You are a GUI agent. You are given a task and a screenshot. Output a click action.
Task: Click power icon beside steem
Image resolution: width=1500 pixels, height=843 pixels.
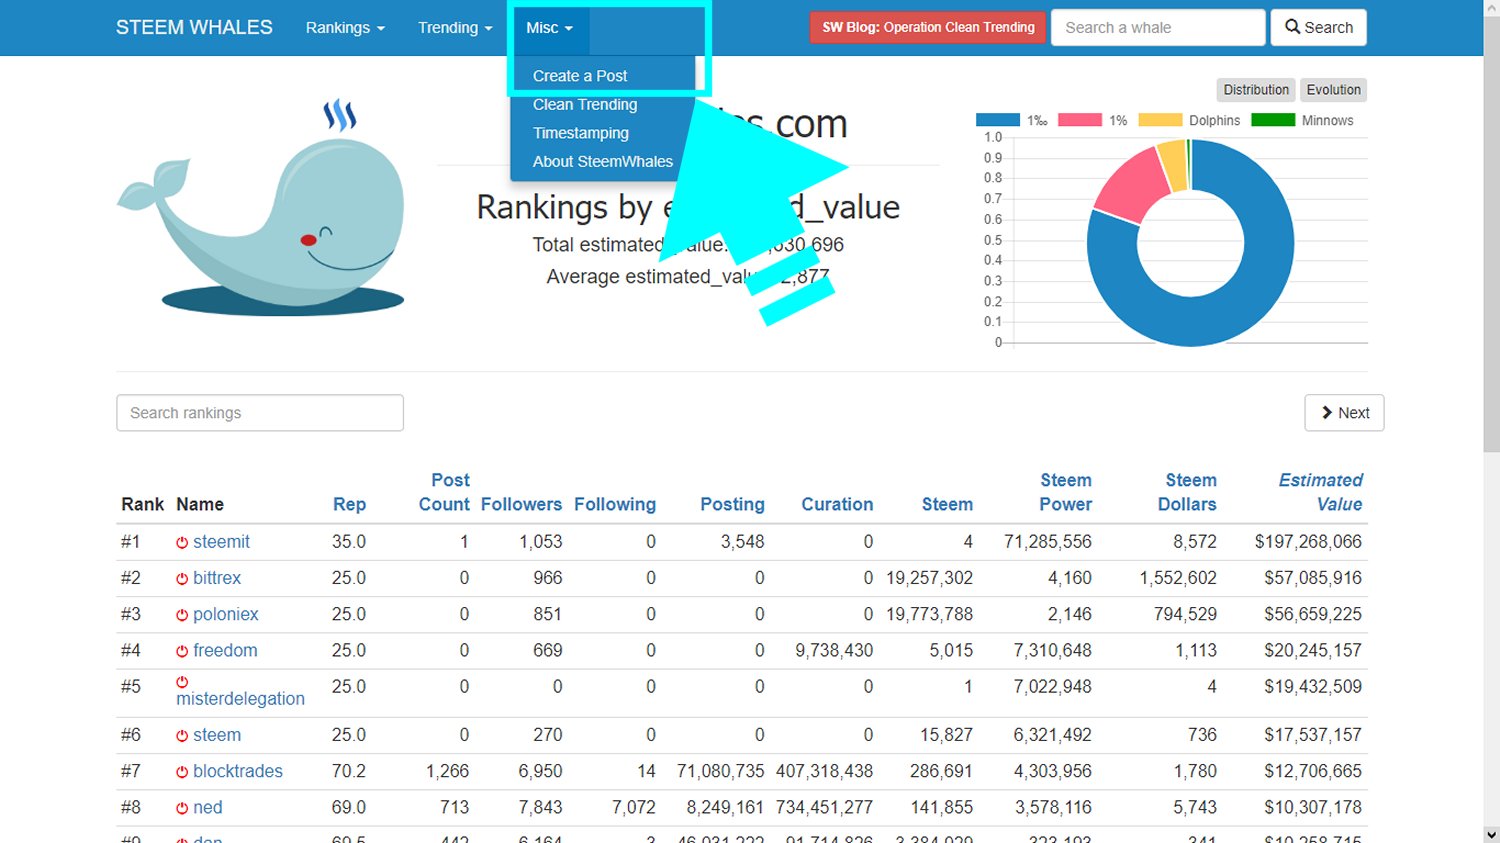click(x=182, y=736)
